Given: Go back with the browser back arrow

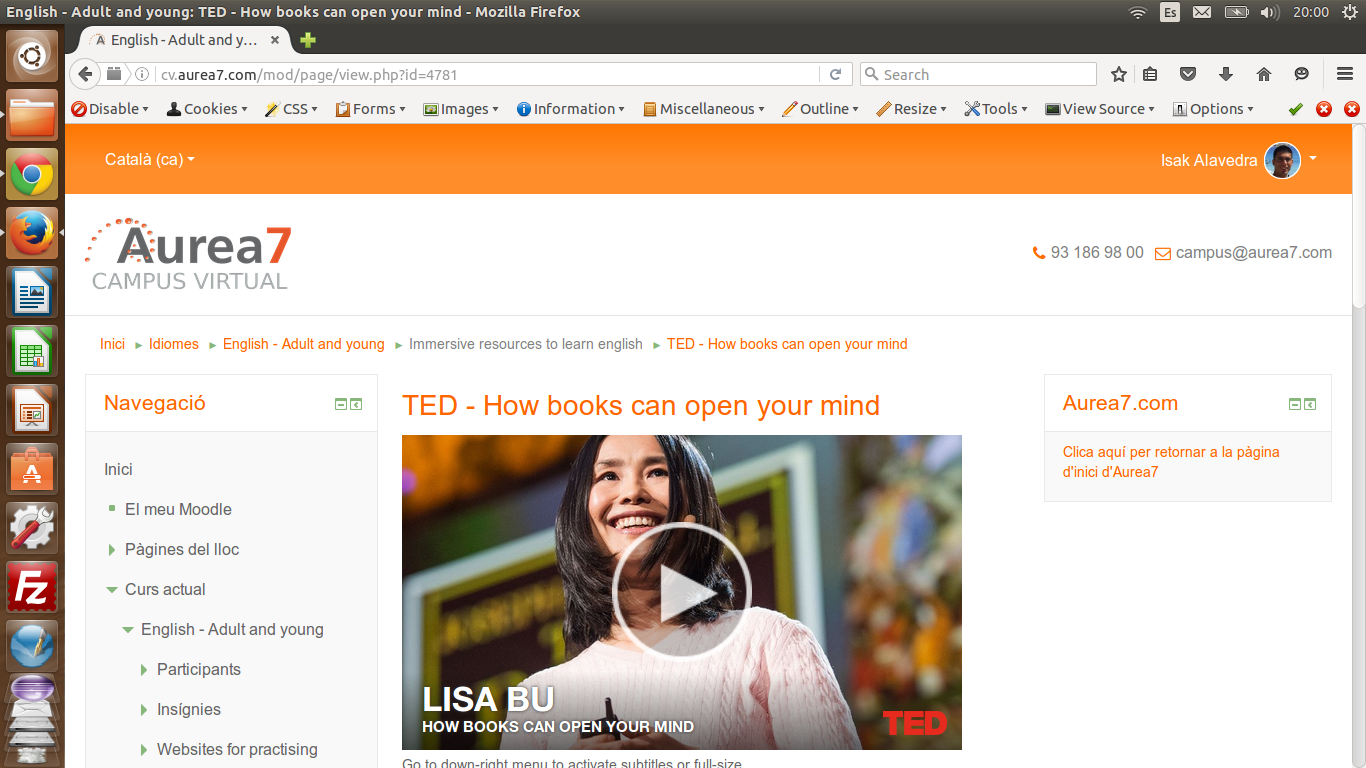Looking at the screenshot, I should pyautogui.click(x=85, y=74).
